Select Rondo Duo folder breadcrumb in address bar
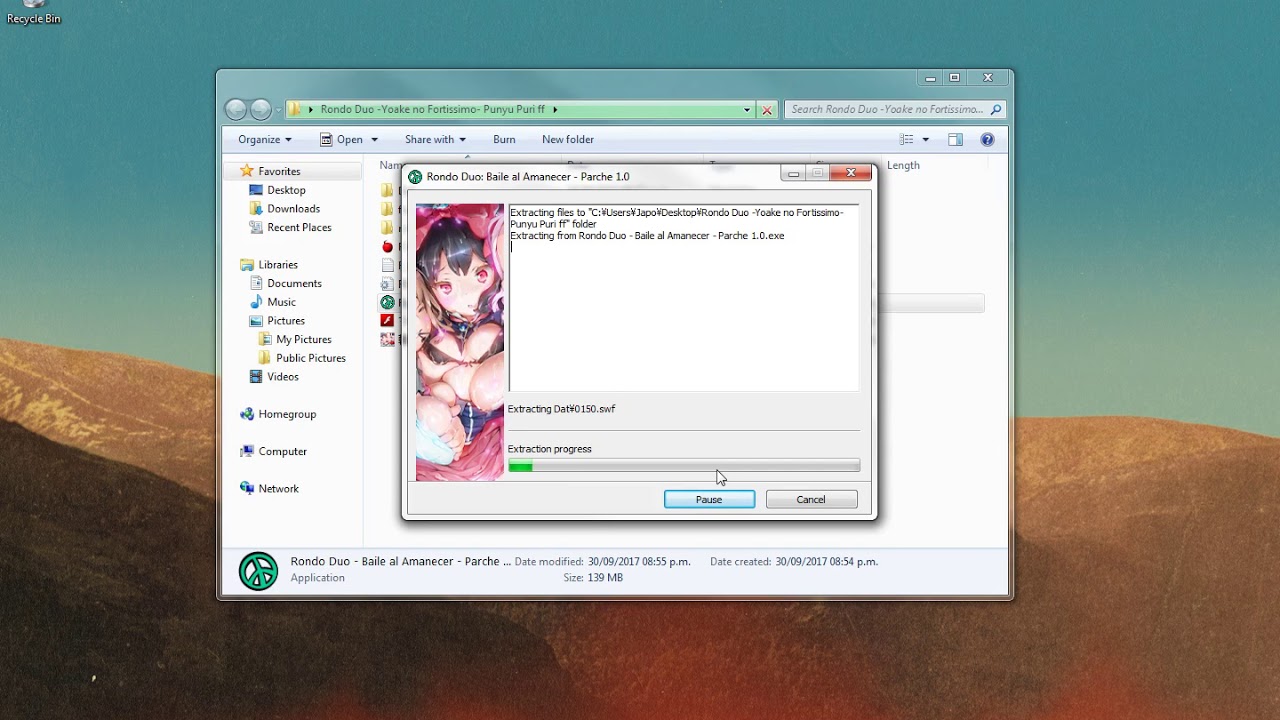The height and width of the screenshot is (720, 1280). (432, 109)
